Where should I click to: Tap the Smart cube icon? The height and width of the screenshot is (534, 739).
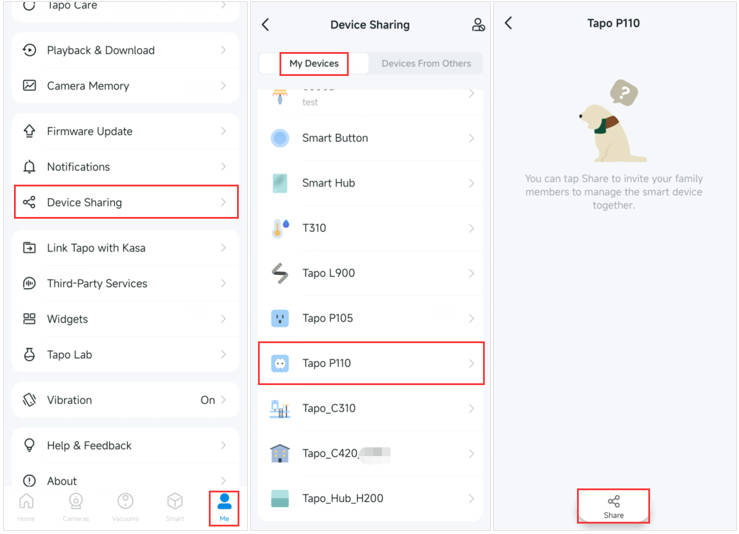(x=175, y=502)
